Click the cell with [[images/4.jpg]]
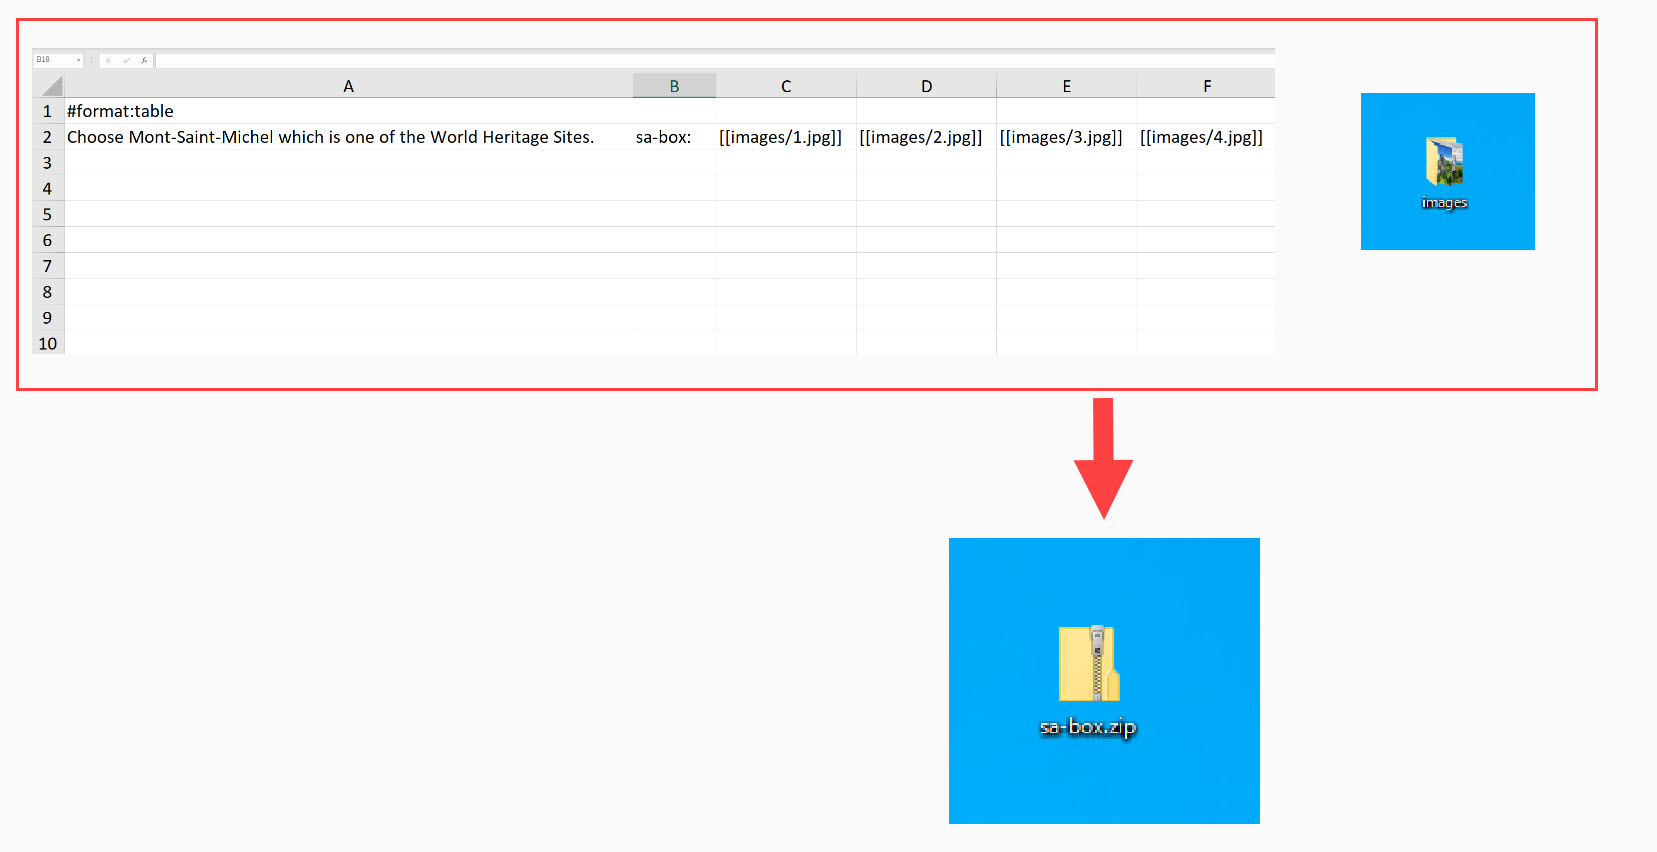This screenshot has width=1657, height=852. (x=1206, y=137)
